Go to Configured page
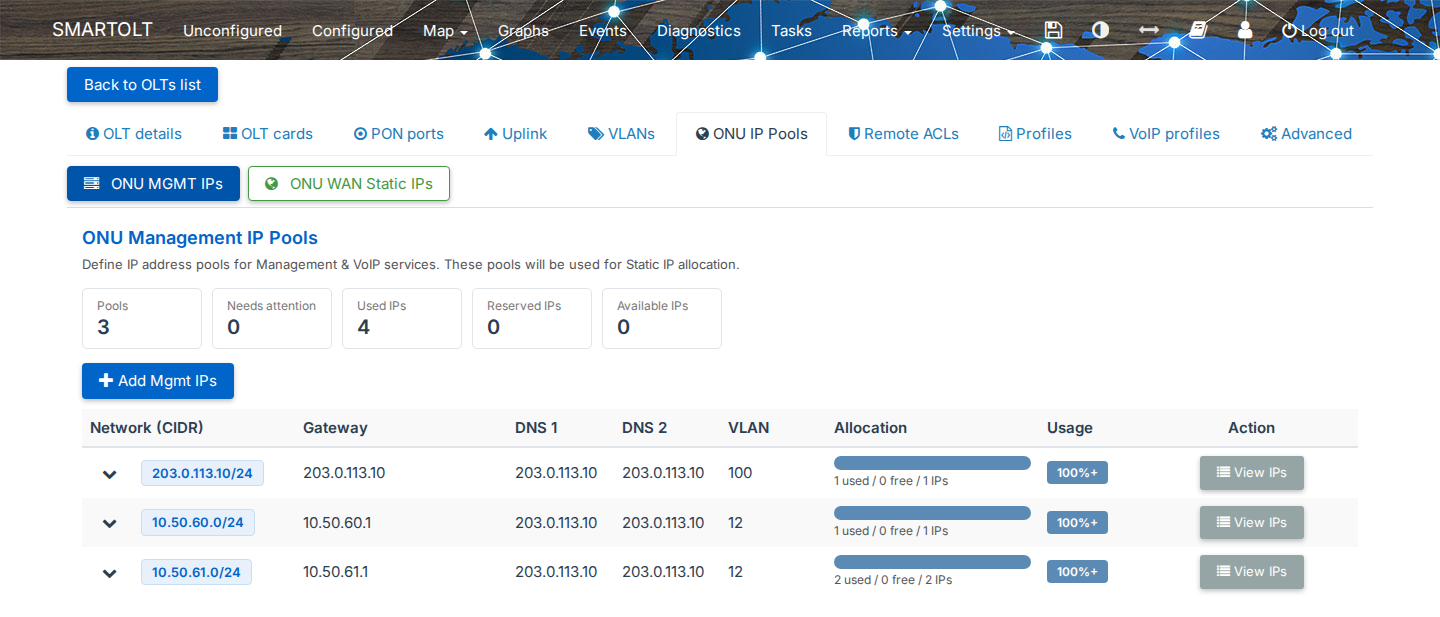The image size is (1440, 617). pyautogui.click(x=352, y=31)
